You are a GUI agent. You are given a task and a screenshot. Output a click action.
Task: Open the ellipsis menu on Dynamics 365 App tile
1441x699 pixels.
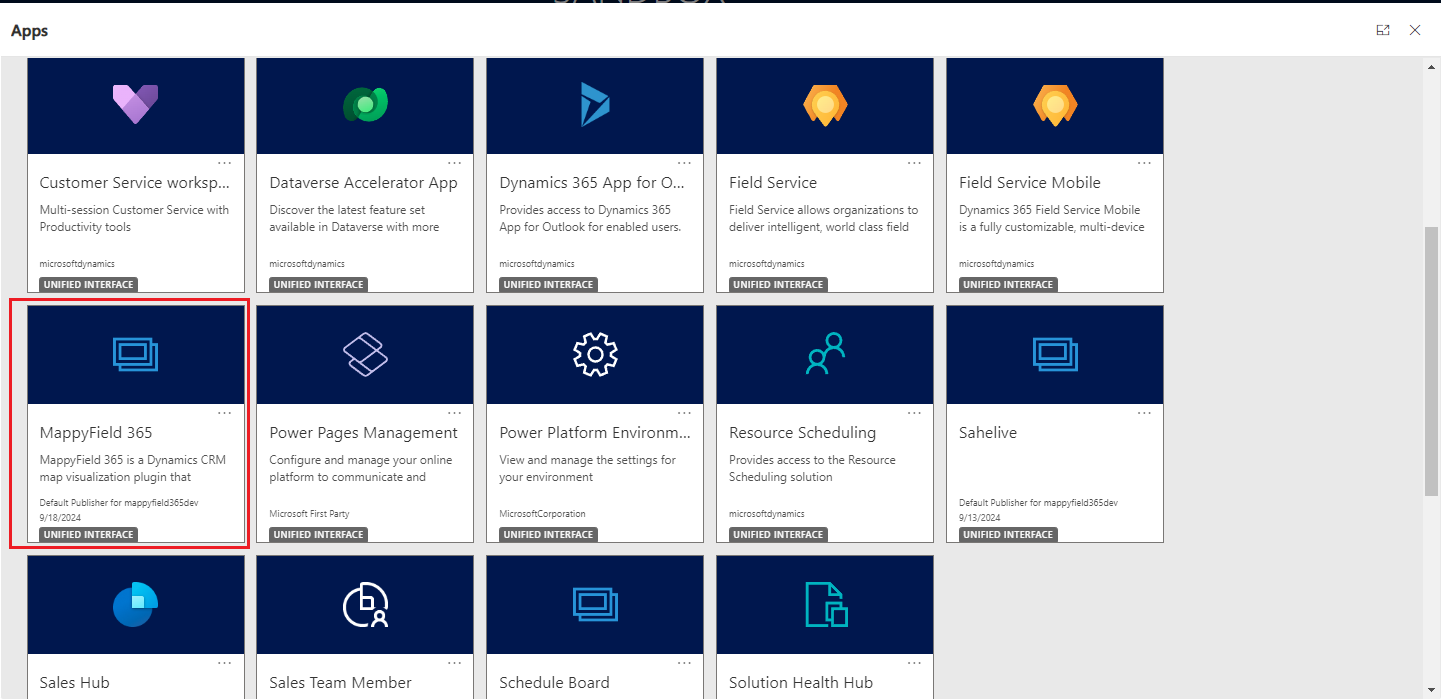point(685,163)
